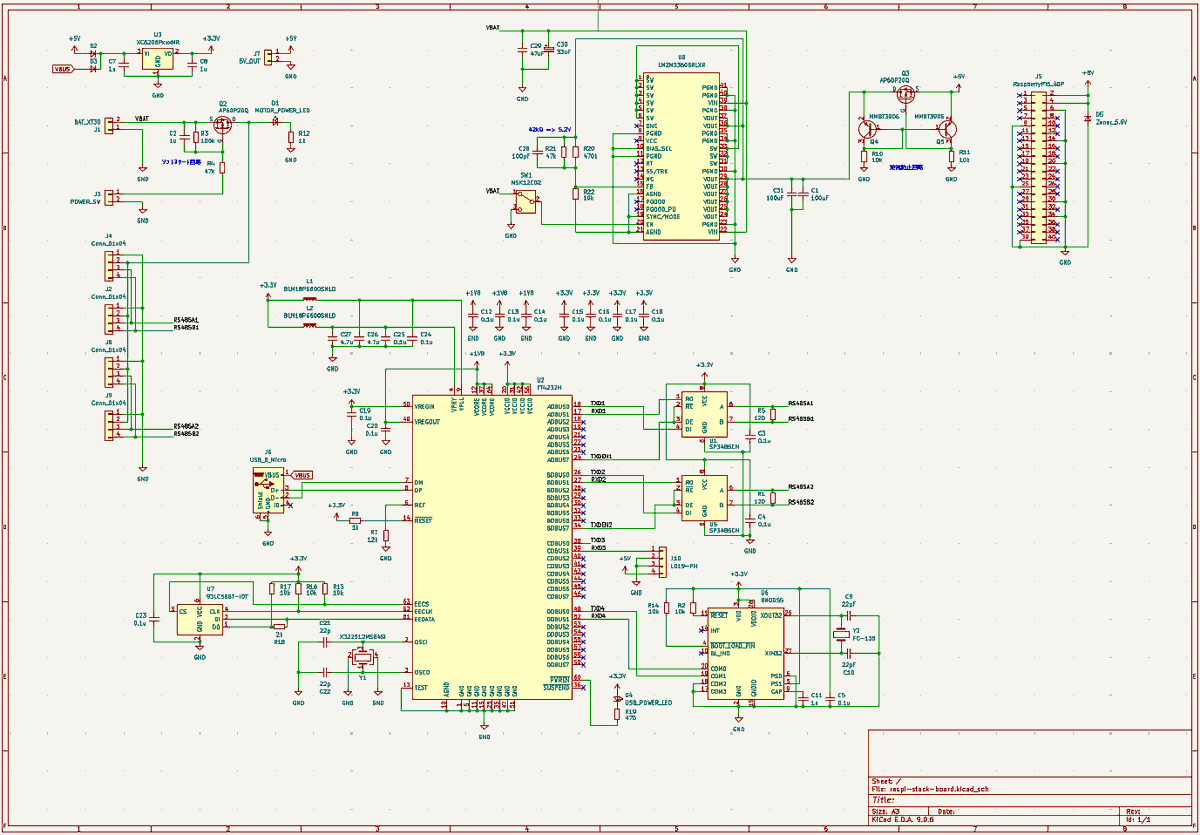Click the 'KiCad E.D.A. 9.0.6' text
This screenshot has height=835, width=1200.
coord(903,819)
